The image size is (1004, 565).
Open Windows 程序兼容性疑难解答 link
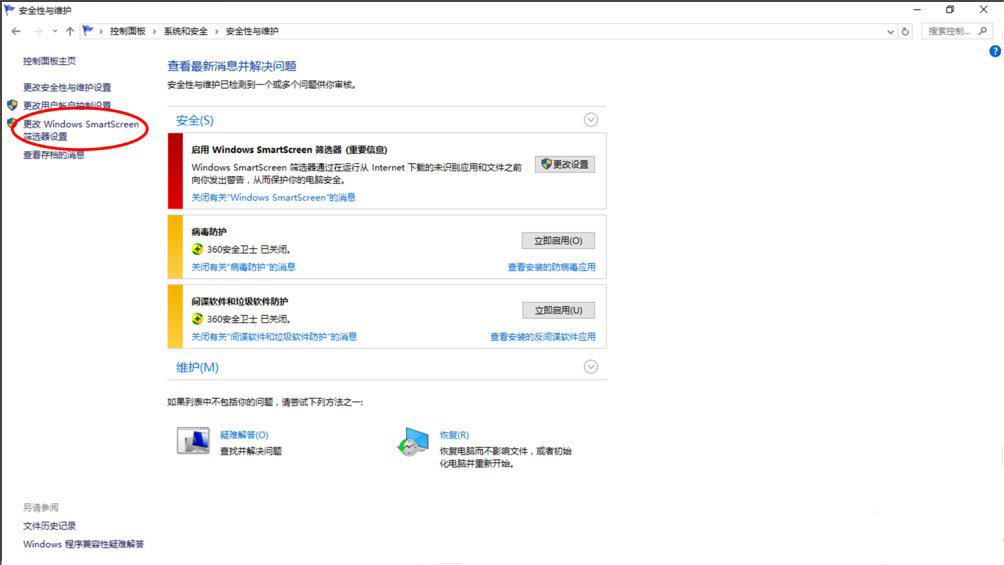83,545
